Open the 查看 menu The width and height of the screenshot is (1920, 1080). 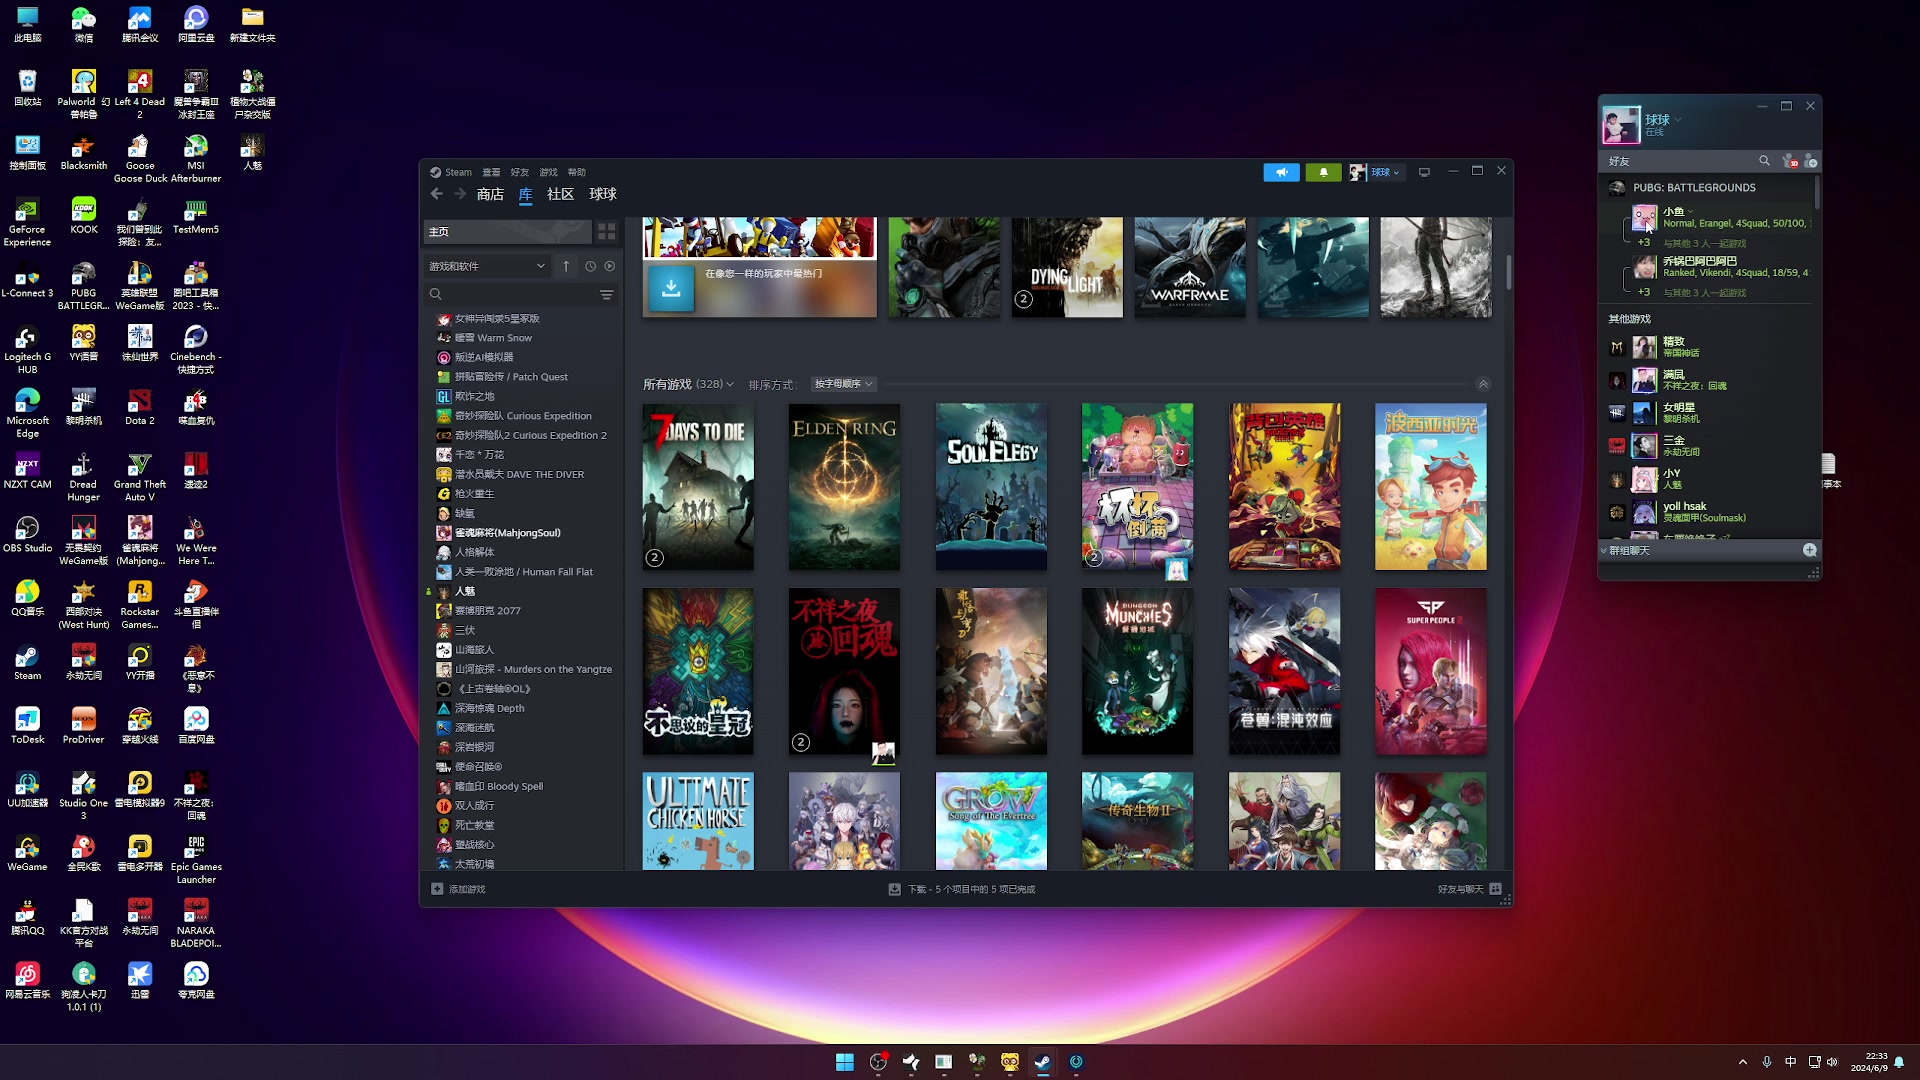point(491,172)
